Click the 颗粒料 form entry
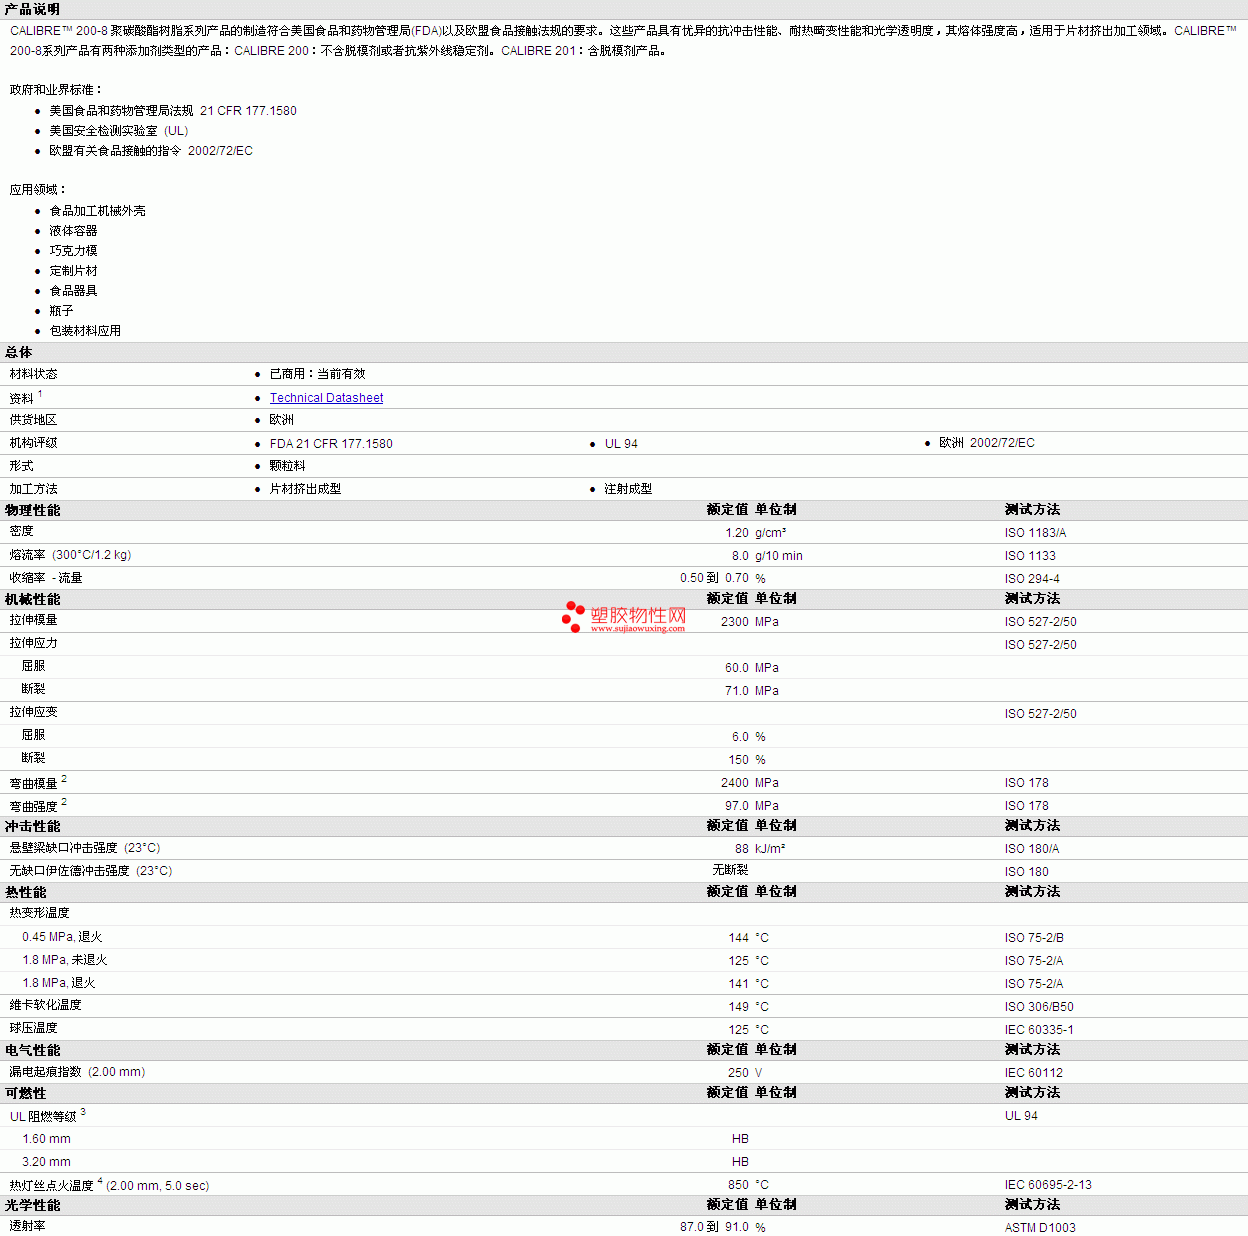Viewport: 1248px width, 1236px height. tap(287, 466)
